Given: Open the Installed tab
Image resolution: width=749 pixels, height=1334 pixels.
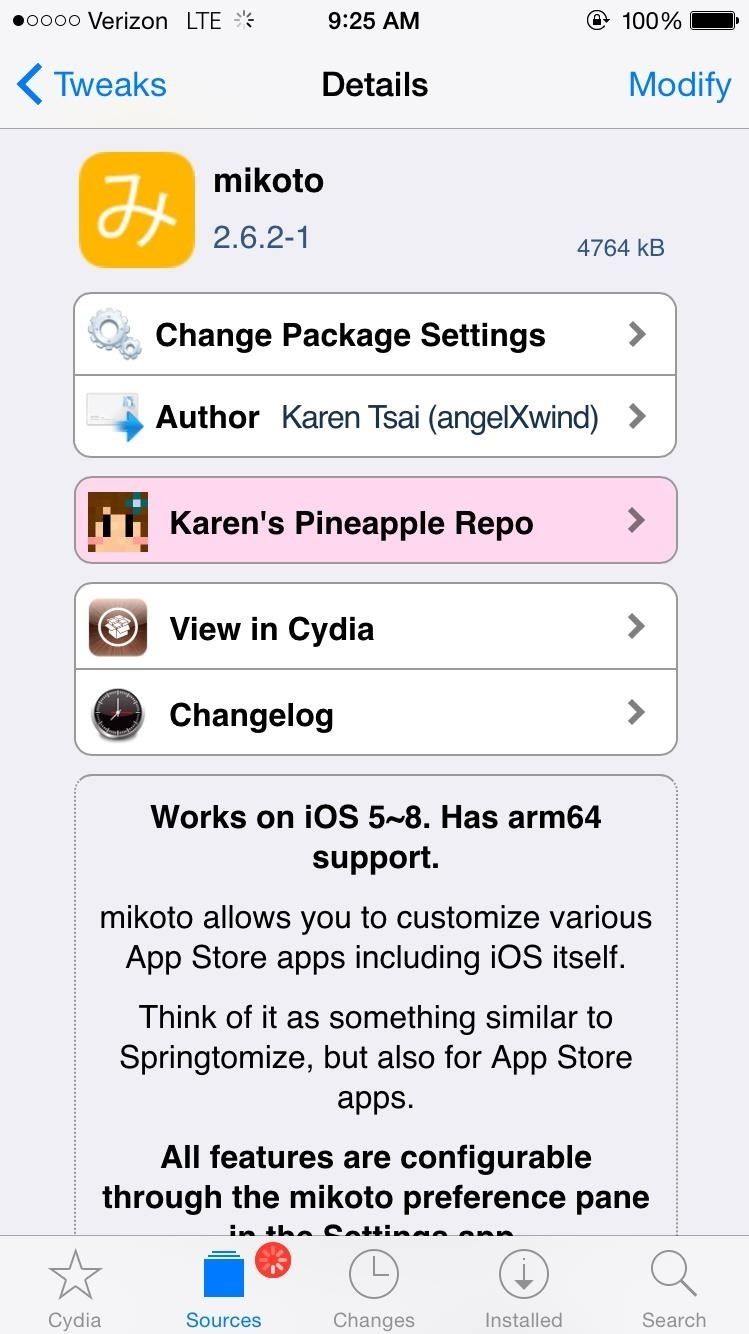Looking at the screenshot, I should 523,1285.
